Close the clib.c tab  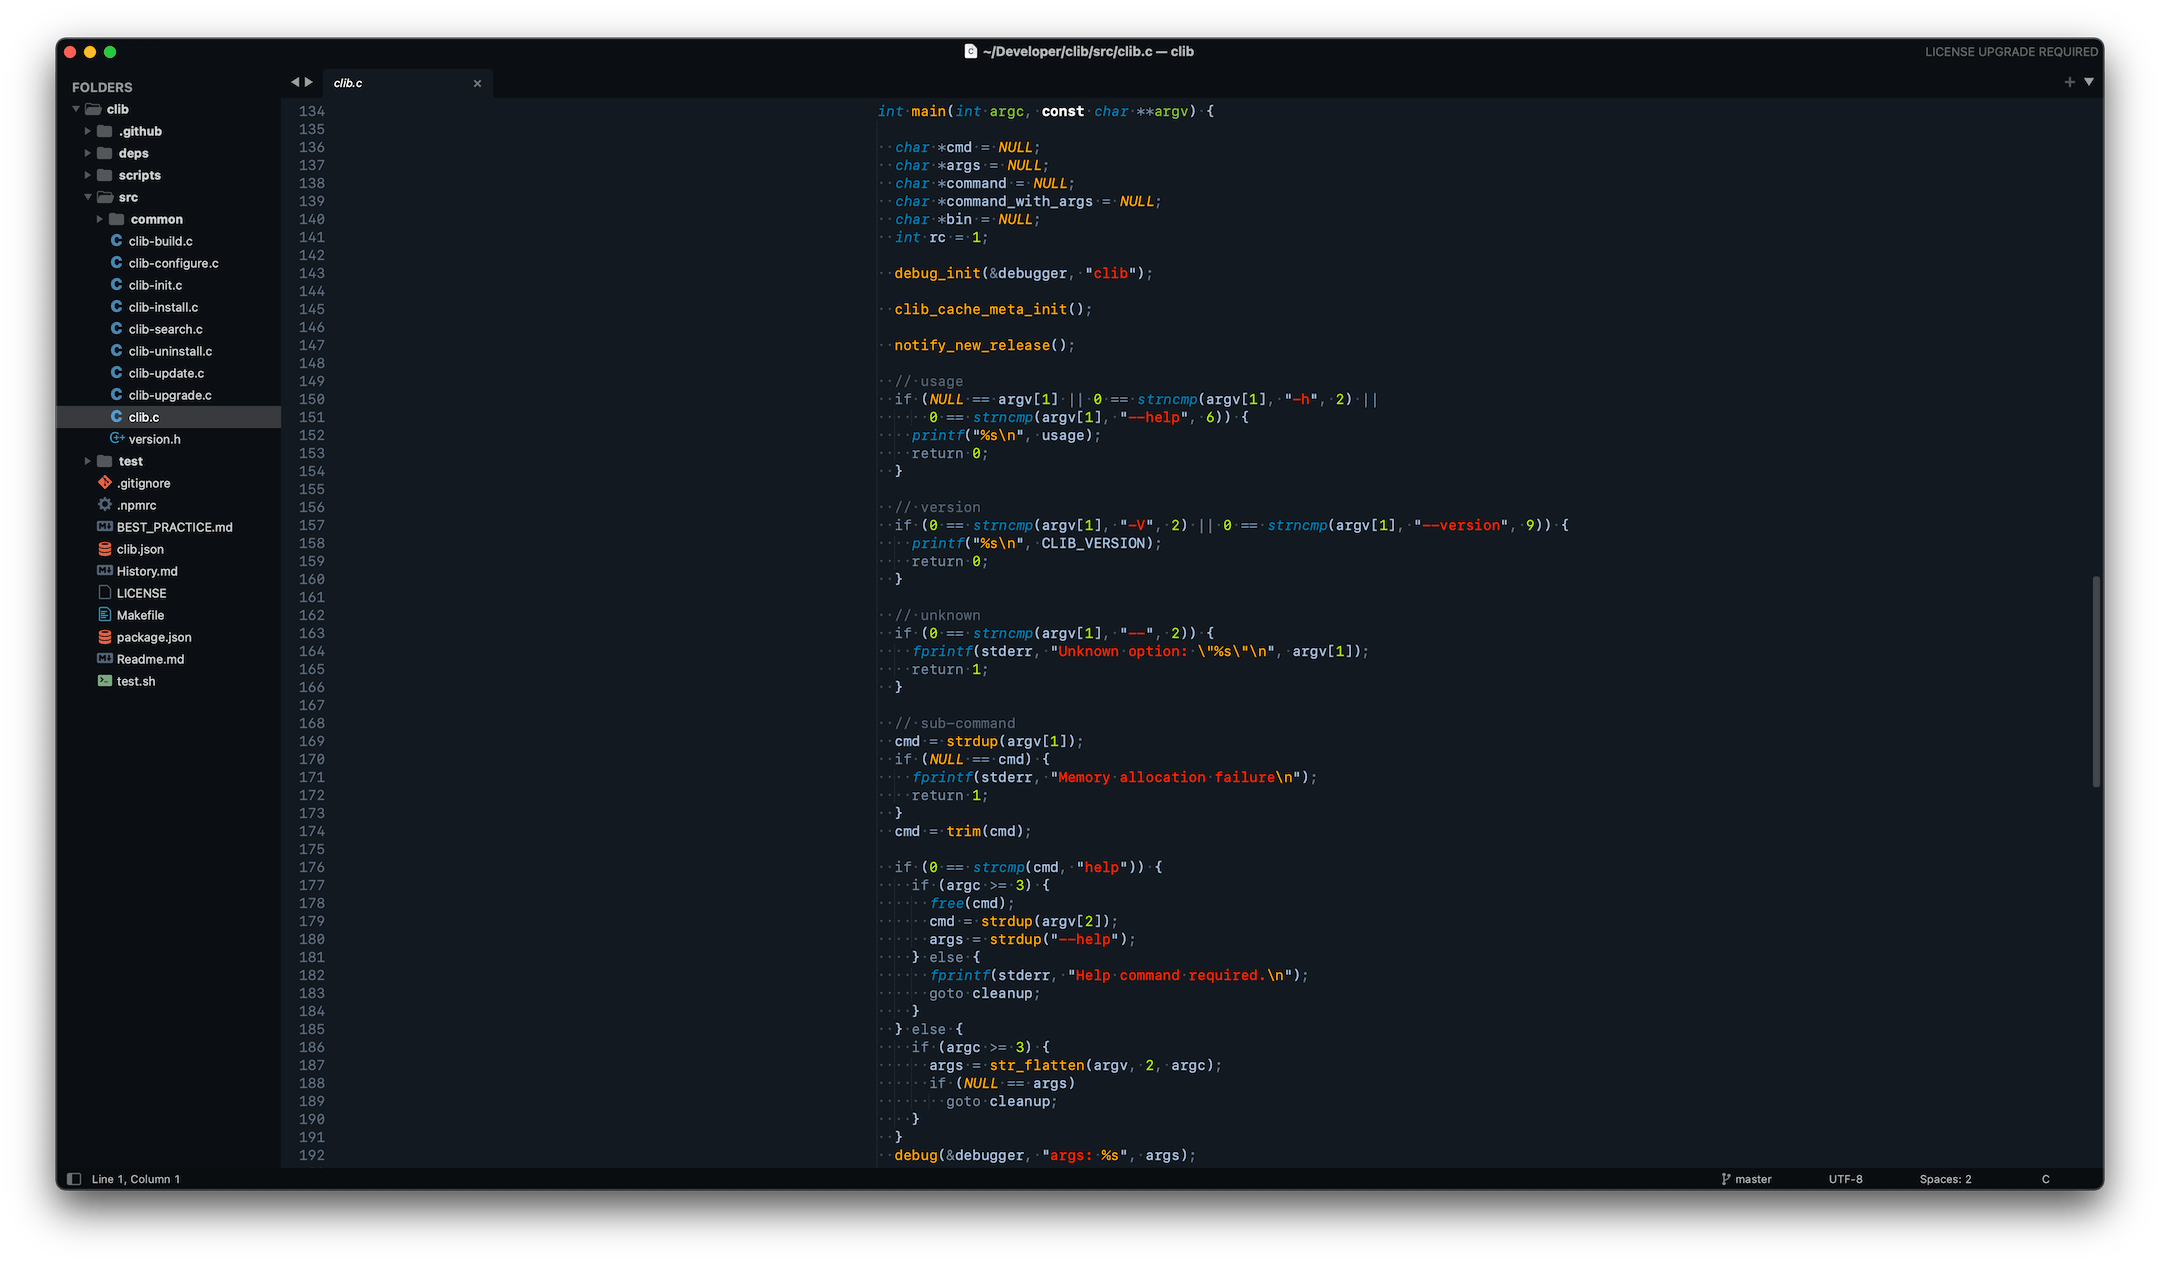[477, 83]
